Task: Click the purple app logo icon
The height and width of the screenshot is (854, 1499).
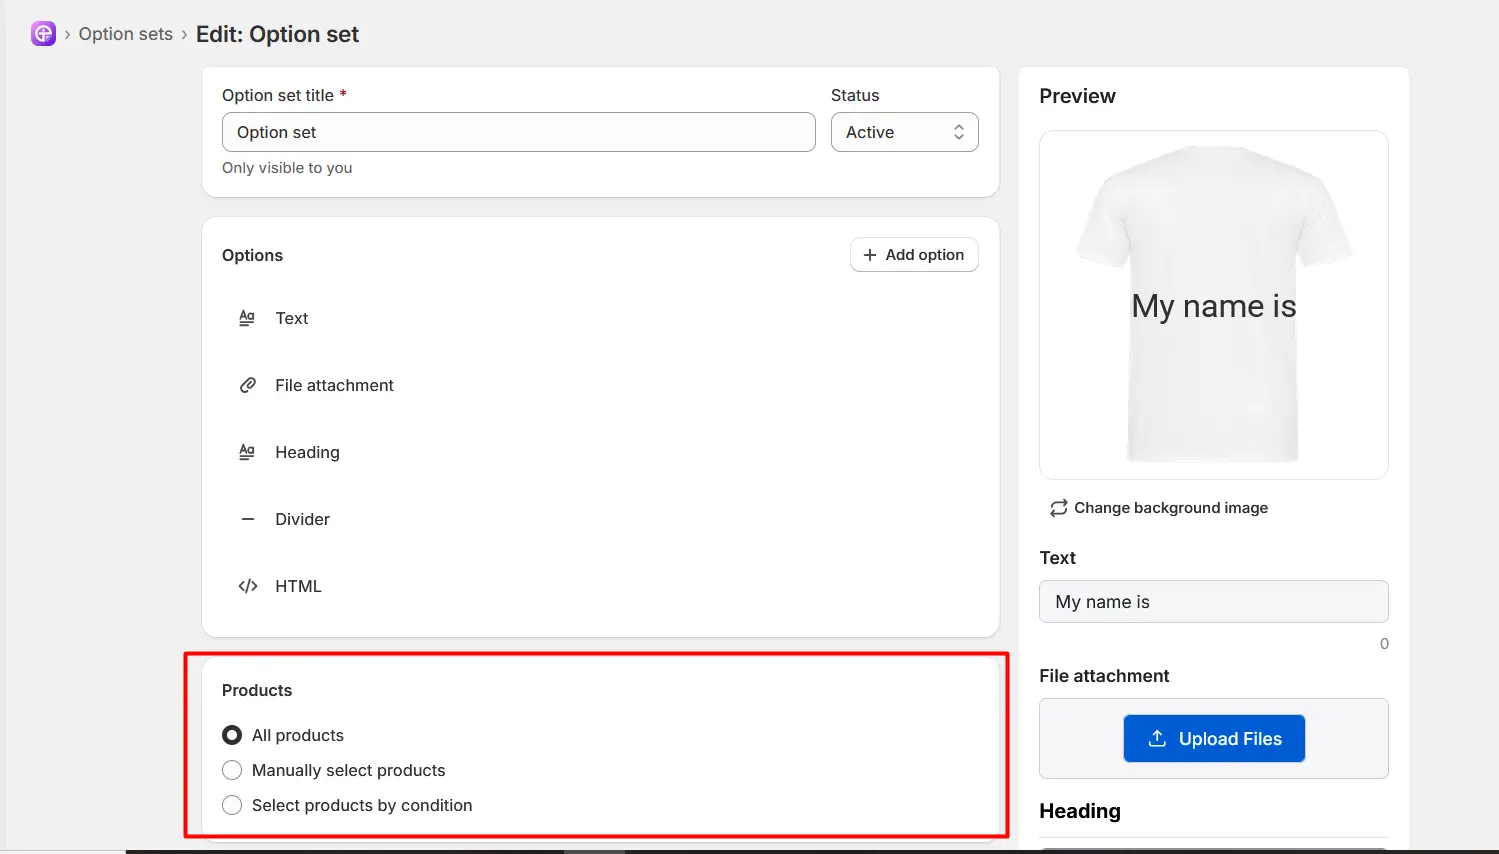Action: point(43,34)
